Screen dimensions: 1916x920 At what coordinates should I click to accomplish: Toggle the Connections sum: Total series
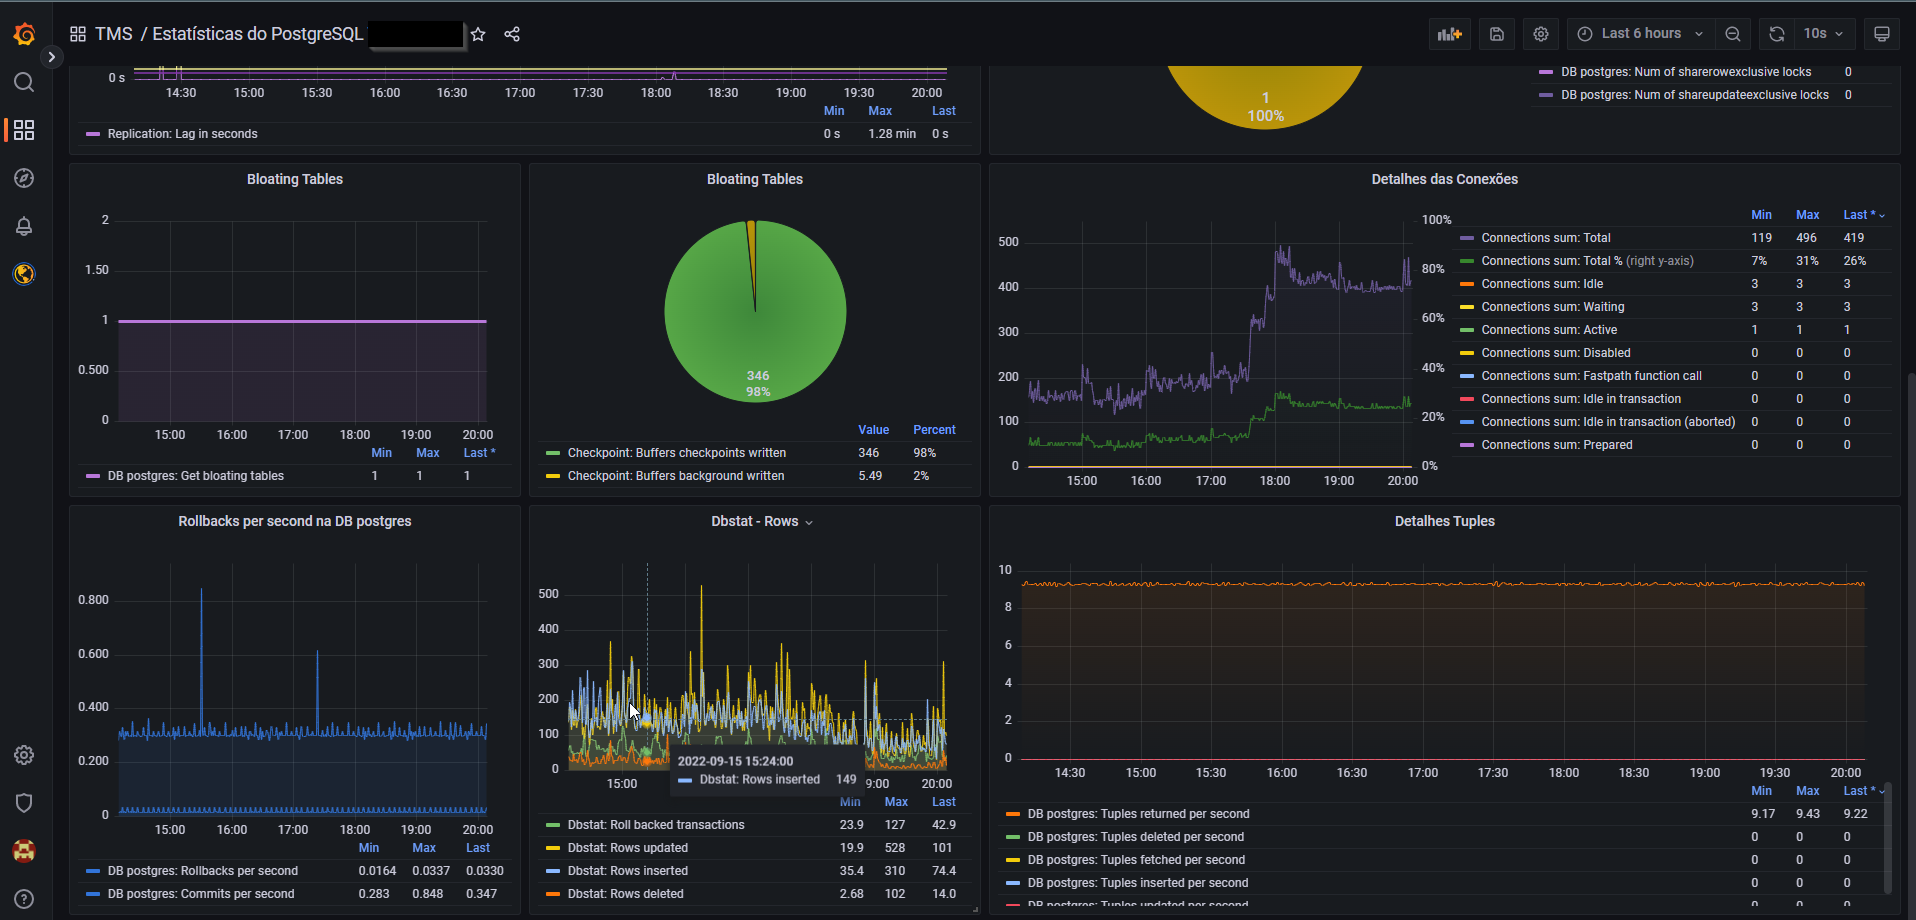(1545, 238)
